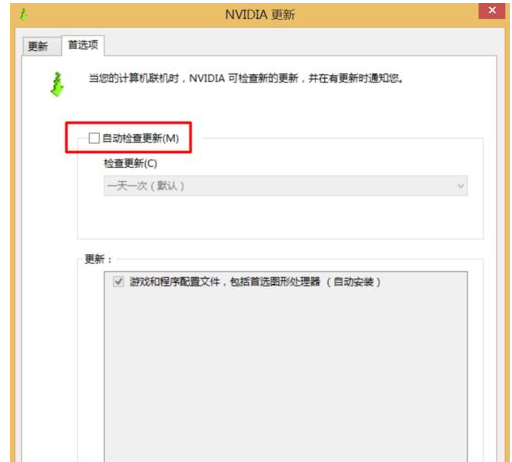Image resolution: width=512 pixels, height=462 pixels.
Task: Click the NVIDIA icon in title bar
Action: click(23, 15)
